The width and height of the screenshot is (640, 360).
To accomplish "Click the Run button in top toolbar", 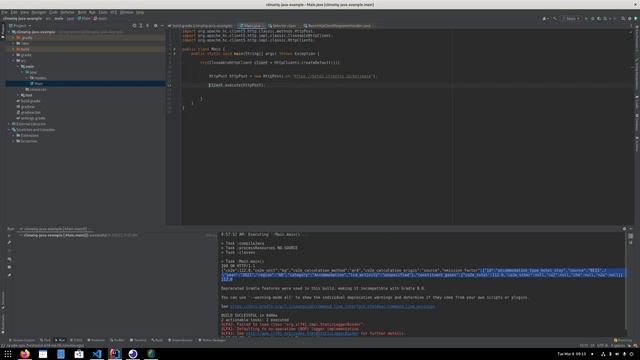I will (587, 19).
